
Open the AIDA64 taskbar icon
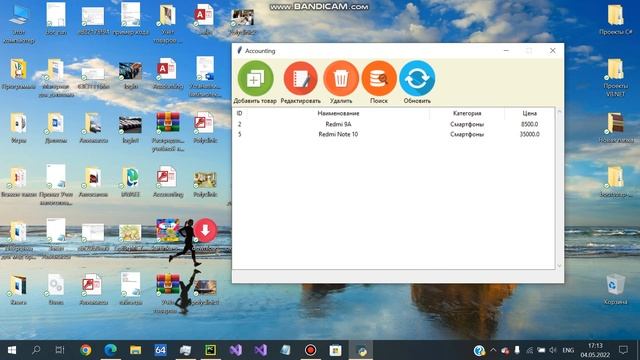pyautogui.click(x=160, y=350)
